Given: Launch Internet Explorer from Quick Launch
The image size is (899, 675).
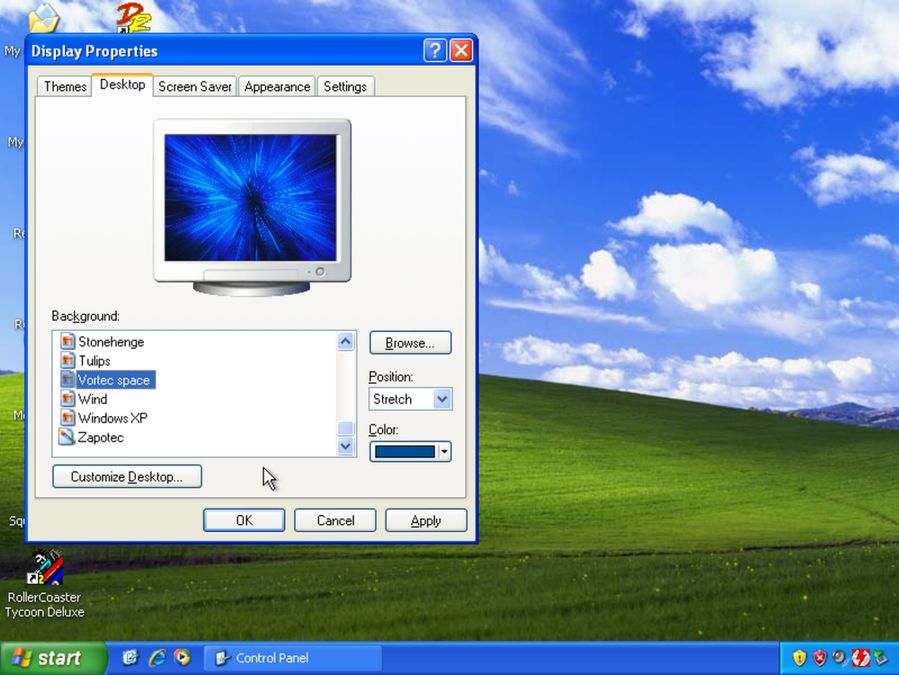Looking at the screenshot, I should pyautogui.click(x=157, y=657).
